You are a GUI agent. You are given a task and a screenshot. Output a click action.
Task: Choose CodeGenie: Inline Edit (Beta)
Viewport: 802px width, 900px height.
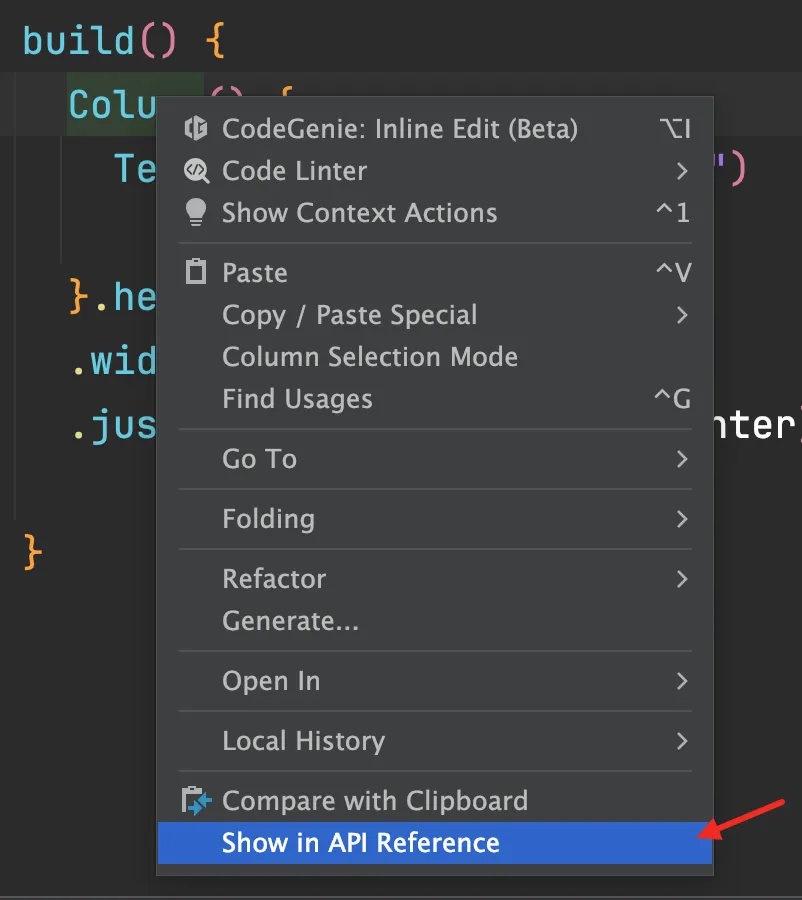tap(435, 129)
